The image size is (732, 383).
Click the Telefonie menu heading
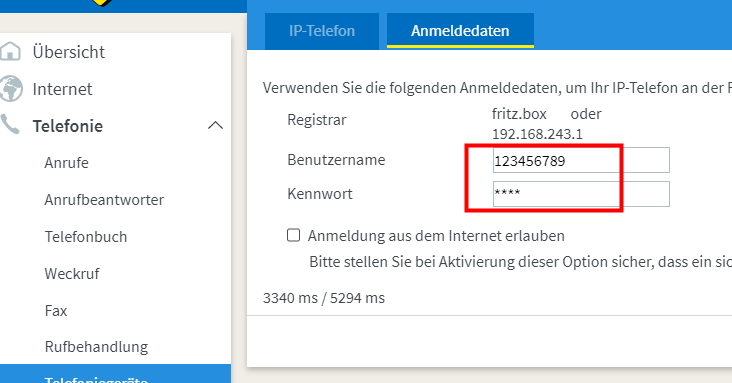coord(68,126)
